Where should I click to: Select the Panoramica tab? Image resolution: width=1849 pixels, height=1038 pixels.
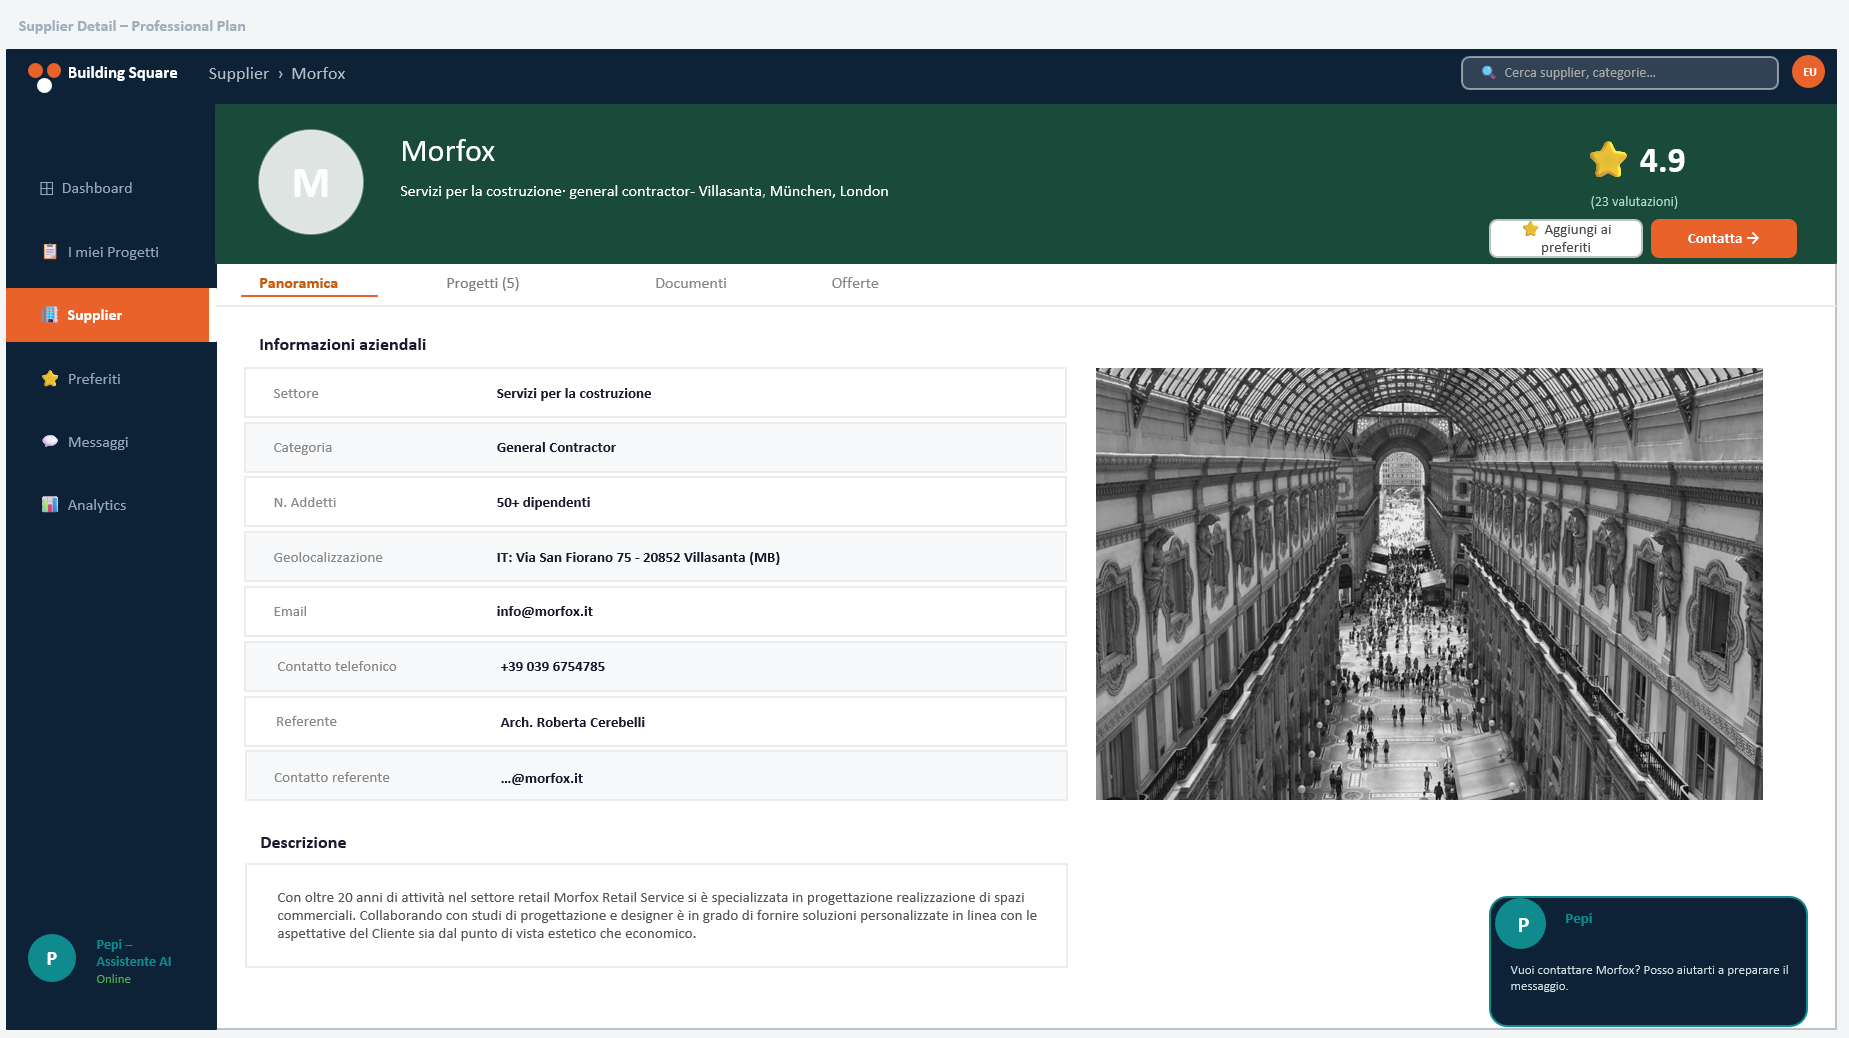coord(298,283)
